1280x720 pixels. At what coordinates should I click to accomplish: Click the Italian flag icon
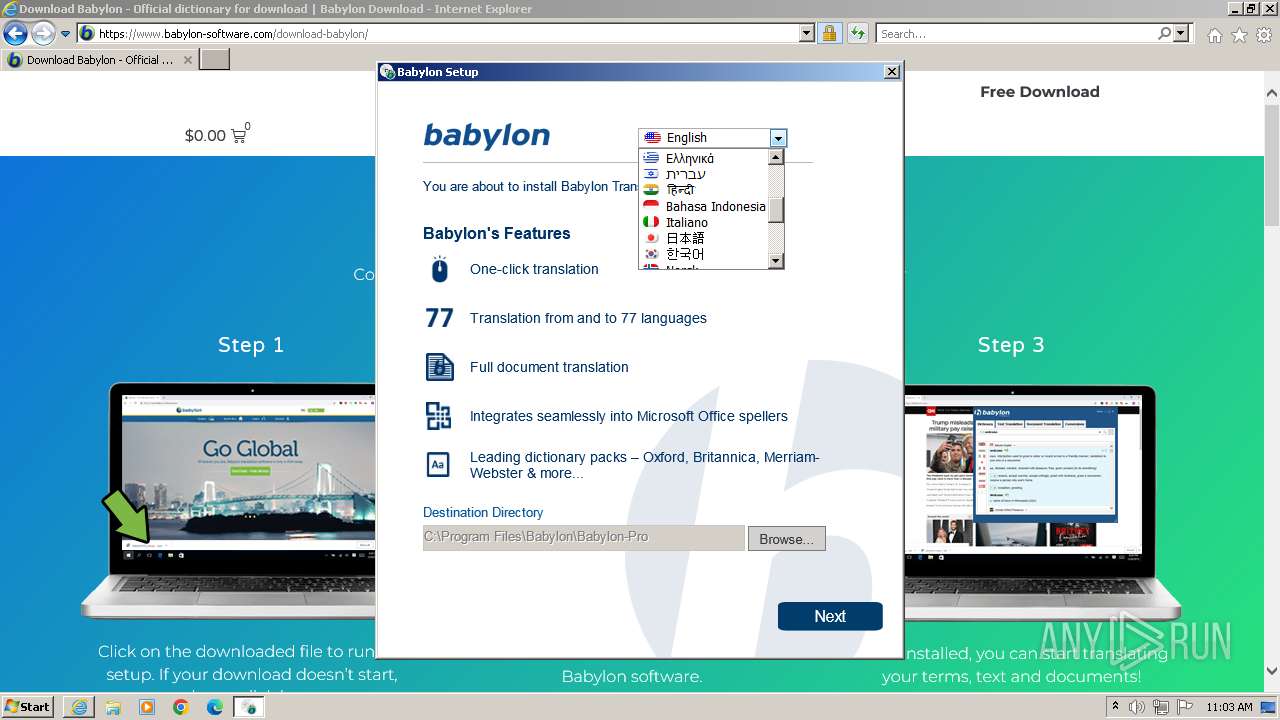click(x=651, y=222)
